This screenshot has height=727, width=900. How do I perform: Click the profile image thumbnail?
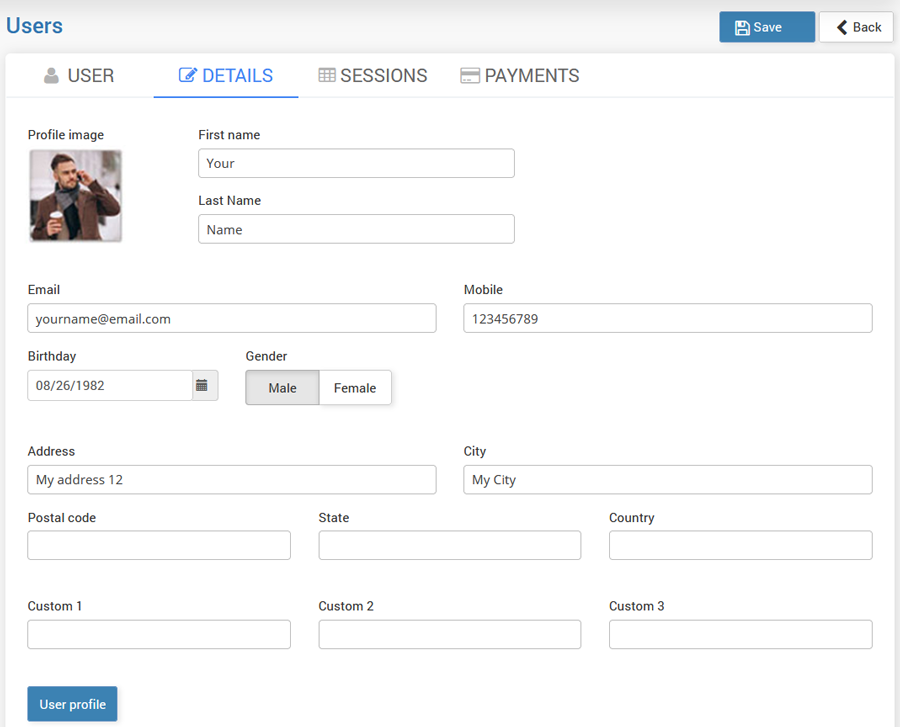pos(75,196)
